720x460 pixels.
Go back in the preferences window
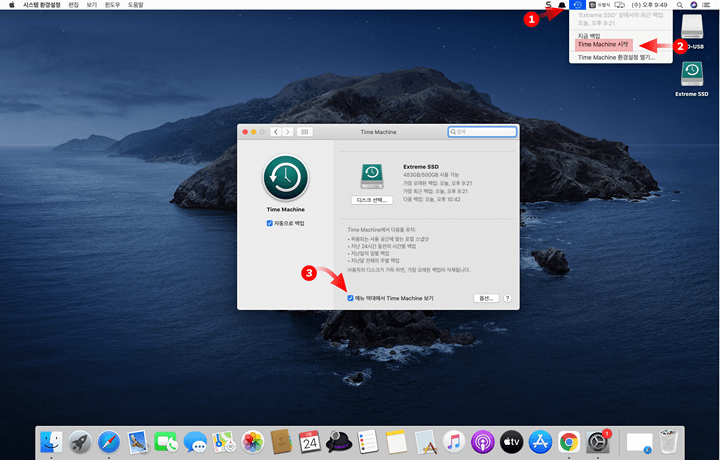(276, 132)
